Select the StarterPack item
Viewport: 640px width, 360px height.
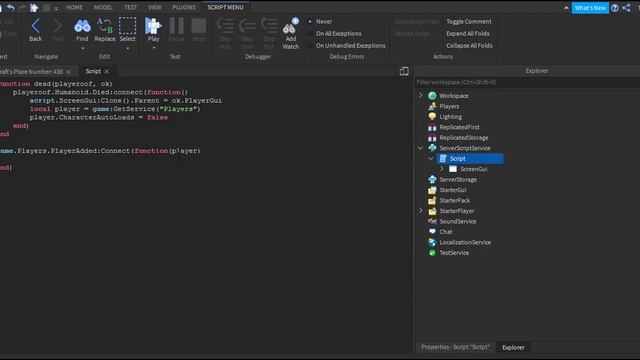coord(455,200)
